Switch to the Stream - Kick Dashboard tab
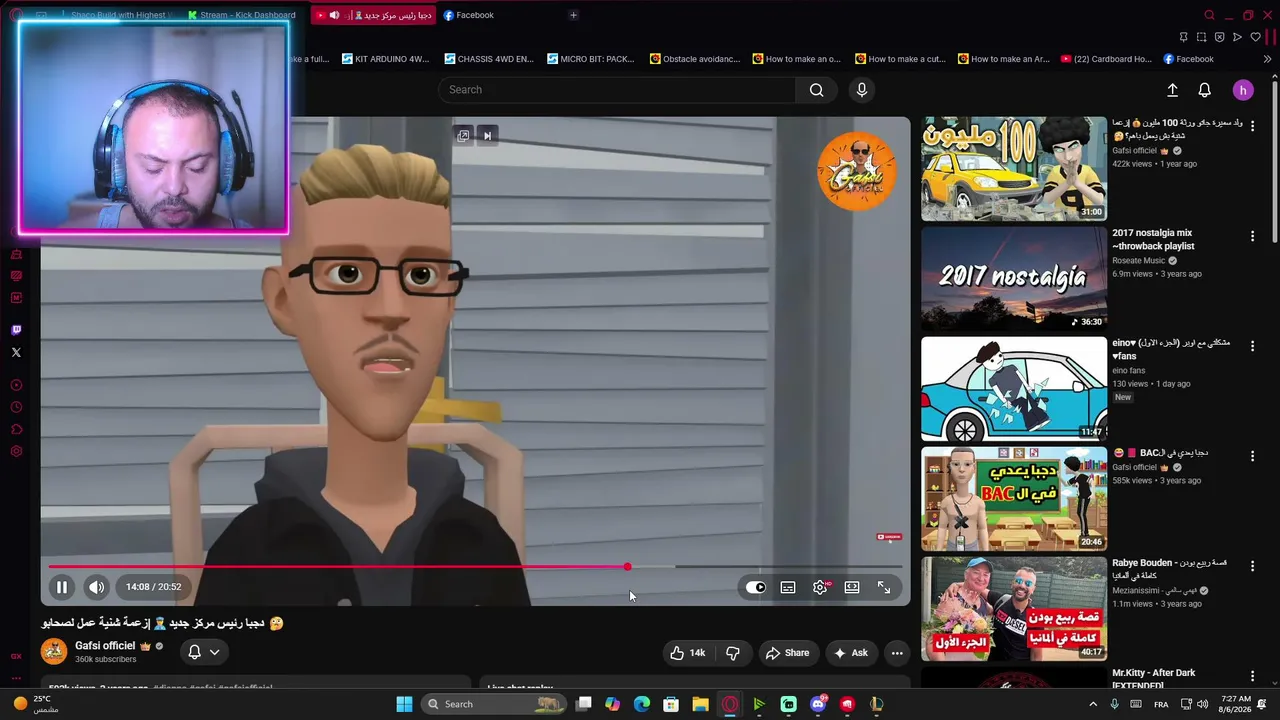1280x720 pixels. [241, 15]
